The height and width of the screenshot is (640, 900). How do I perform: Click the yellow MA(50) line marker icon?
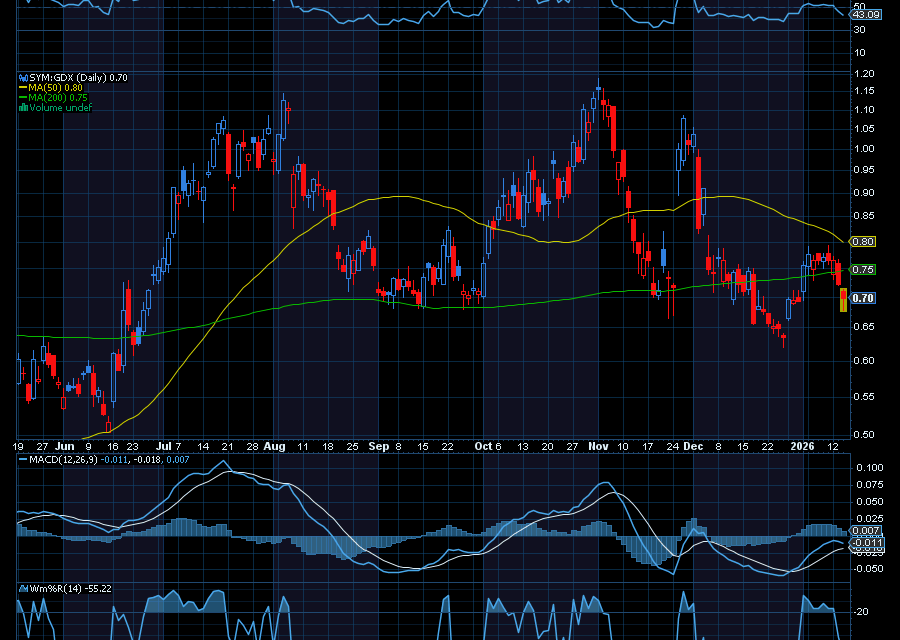[22, 87]
